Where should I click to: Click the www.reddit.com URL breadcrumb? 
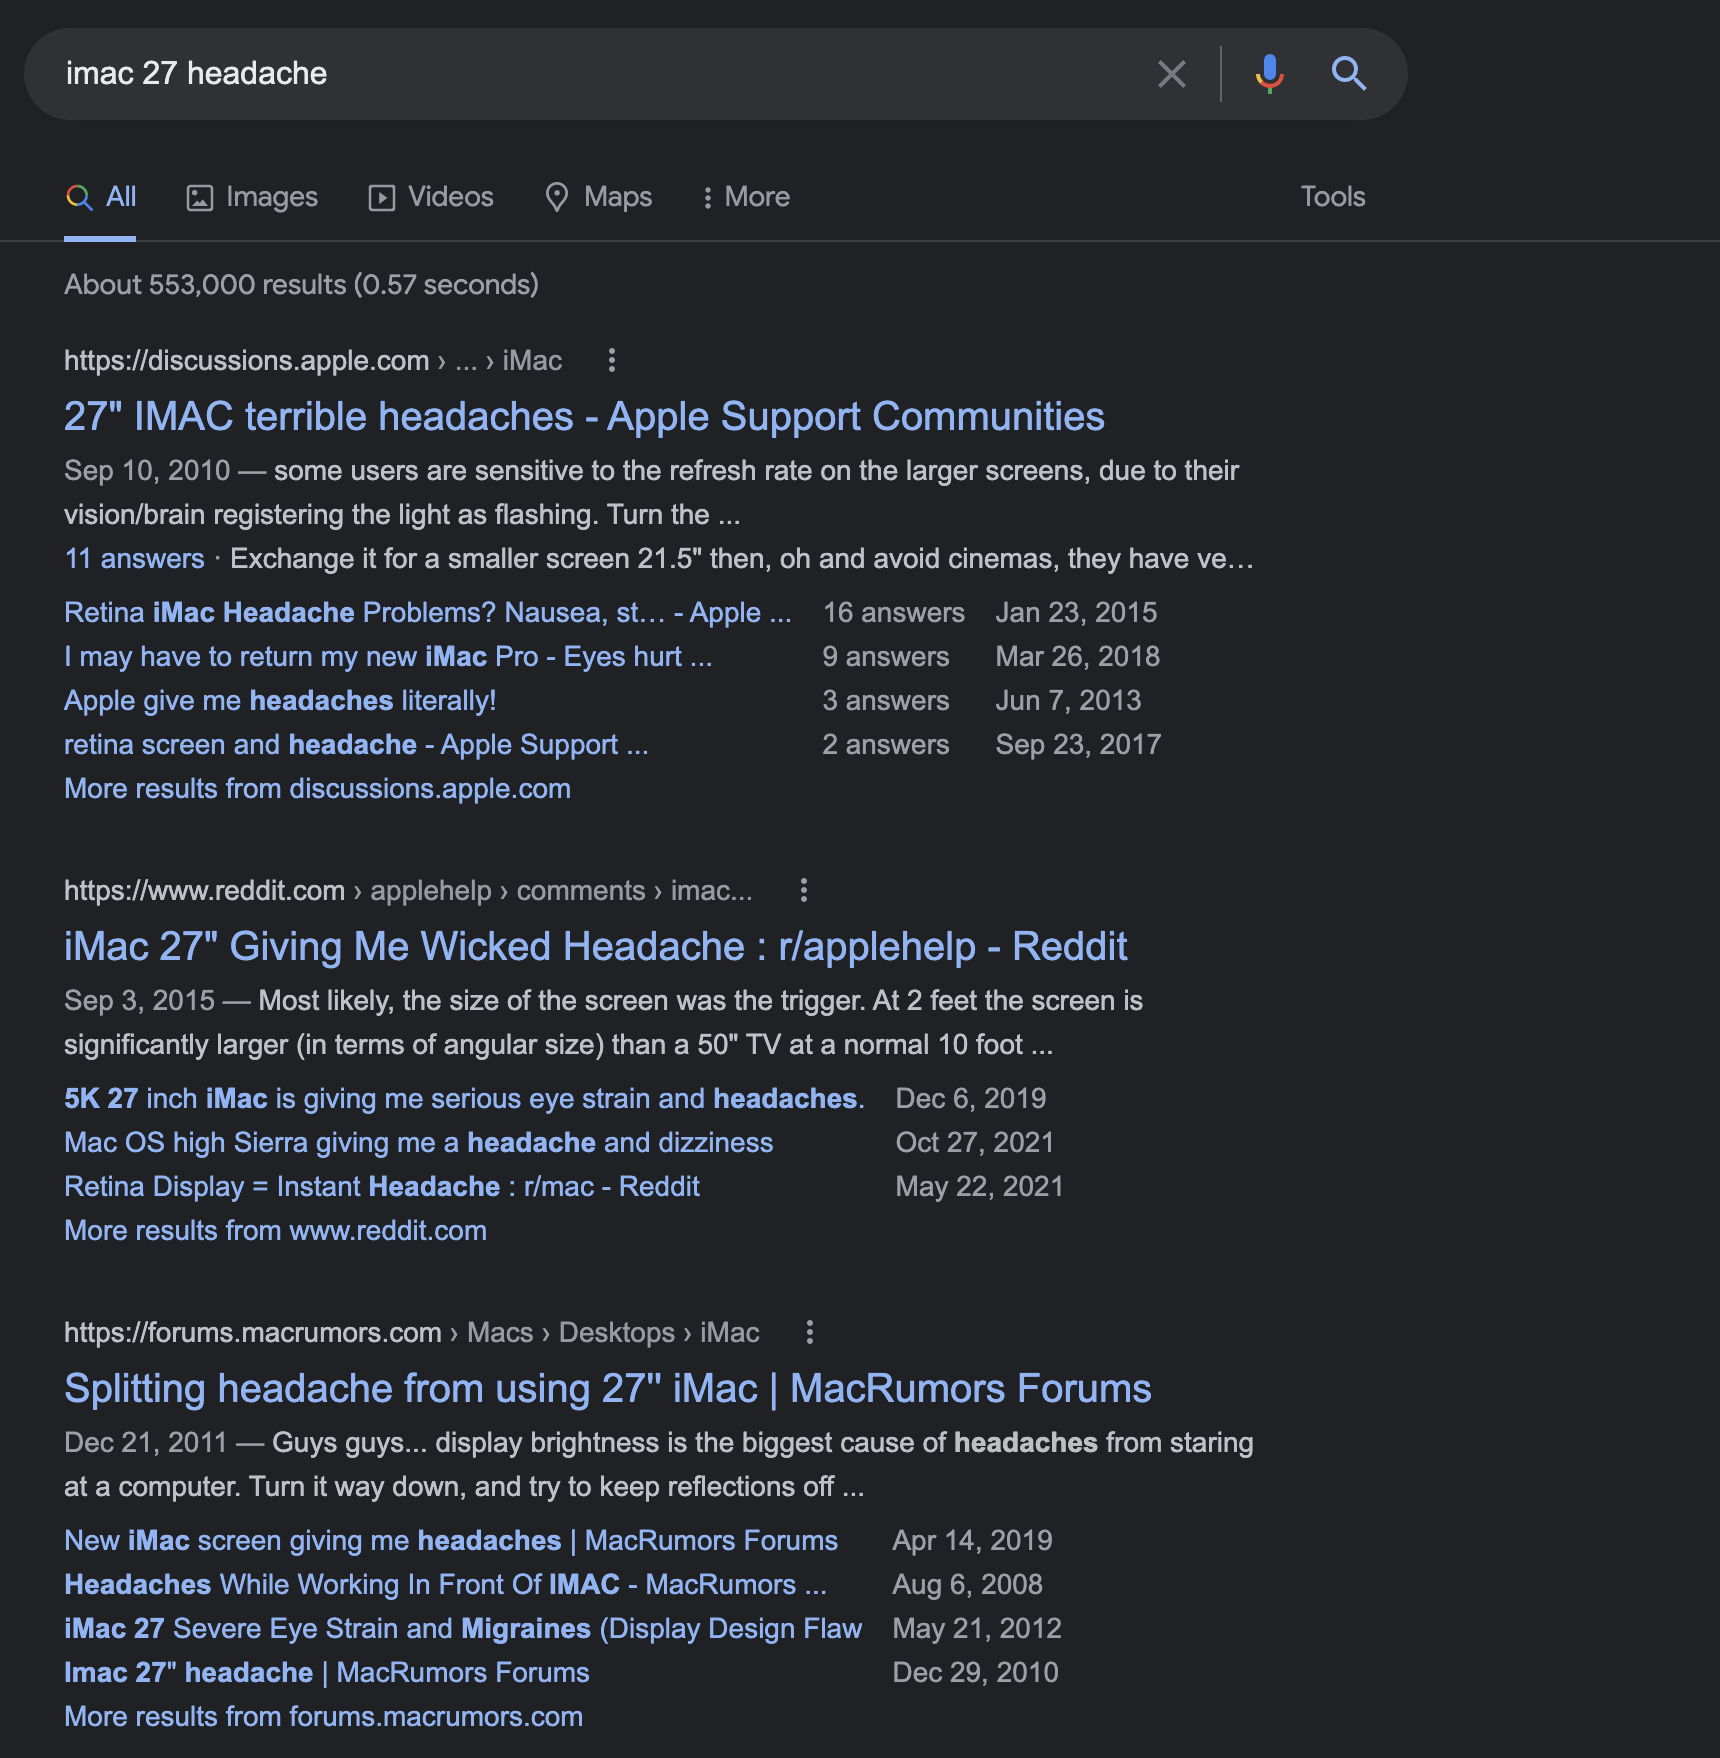(x=408, y=890)
